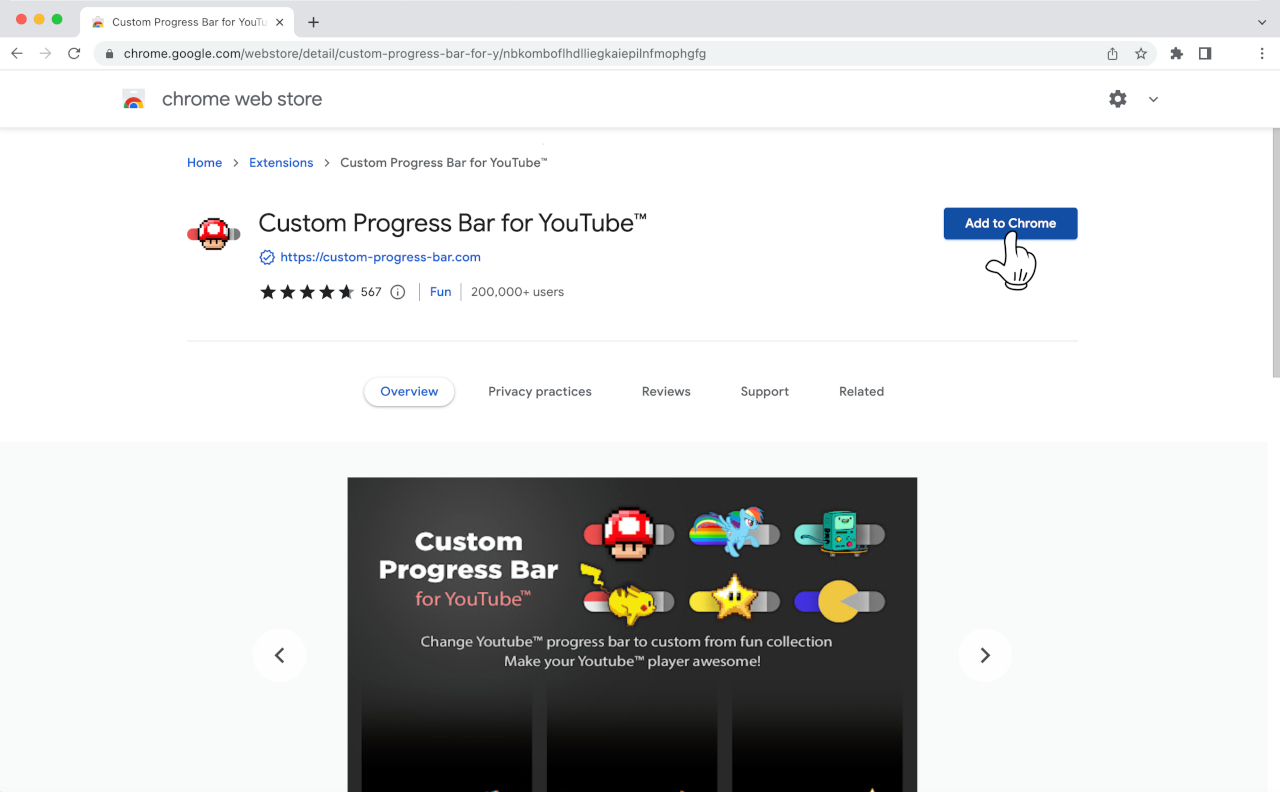
Task: Click the browser forward arrow
Action: point(45,54)
